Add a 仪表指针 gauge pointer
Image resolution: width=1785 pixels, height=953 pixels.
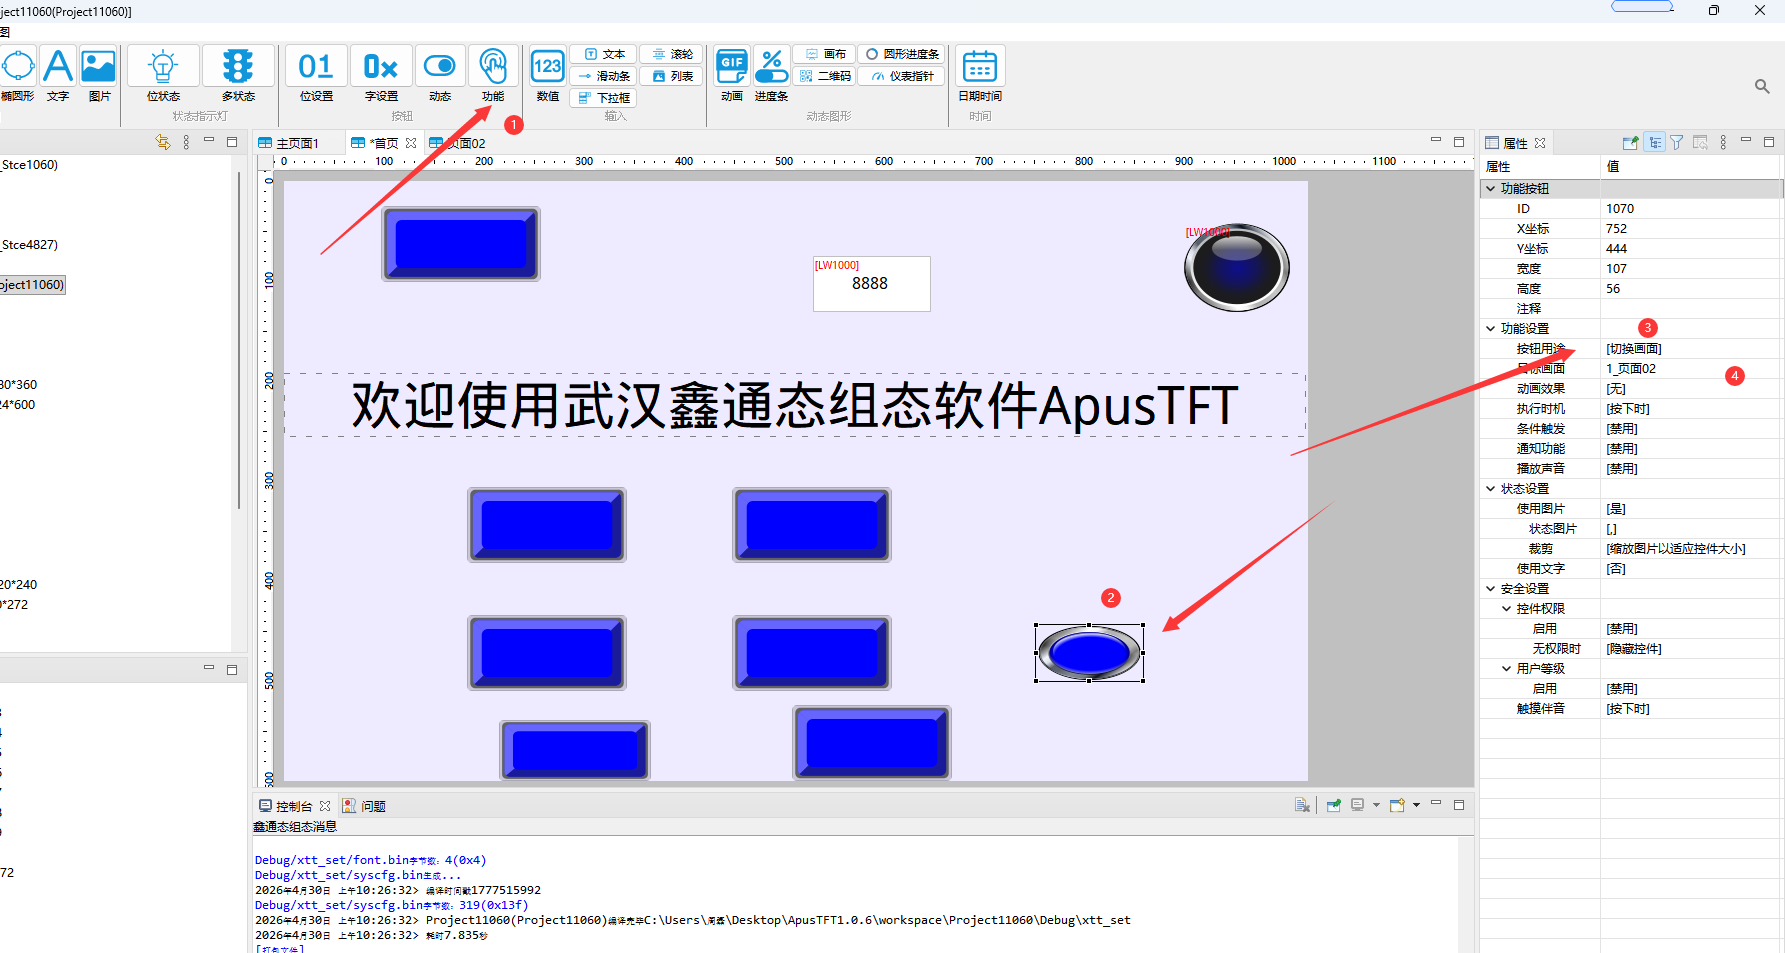tap(902, 76)
